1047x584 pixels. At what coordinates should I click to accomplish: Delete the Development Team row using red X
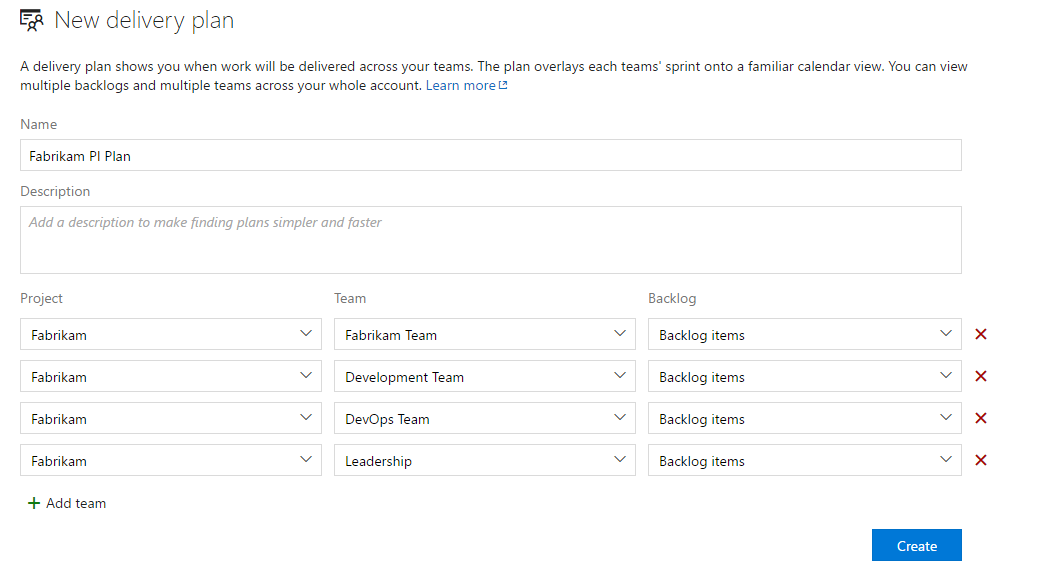(x=980, y=376)
